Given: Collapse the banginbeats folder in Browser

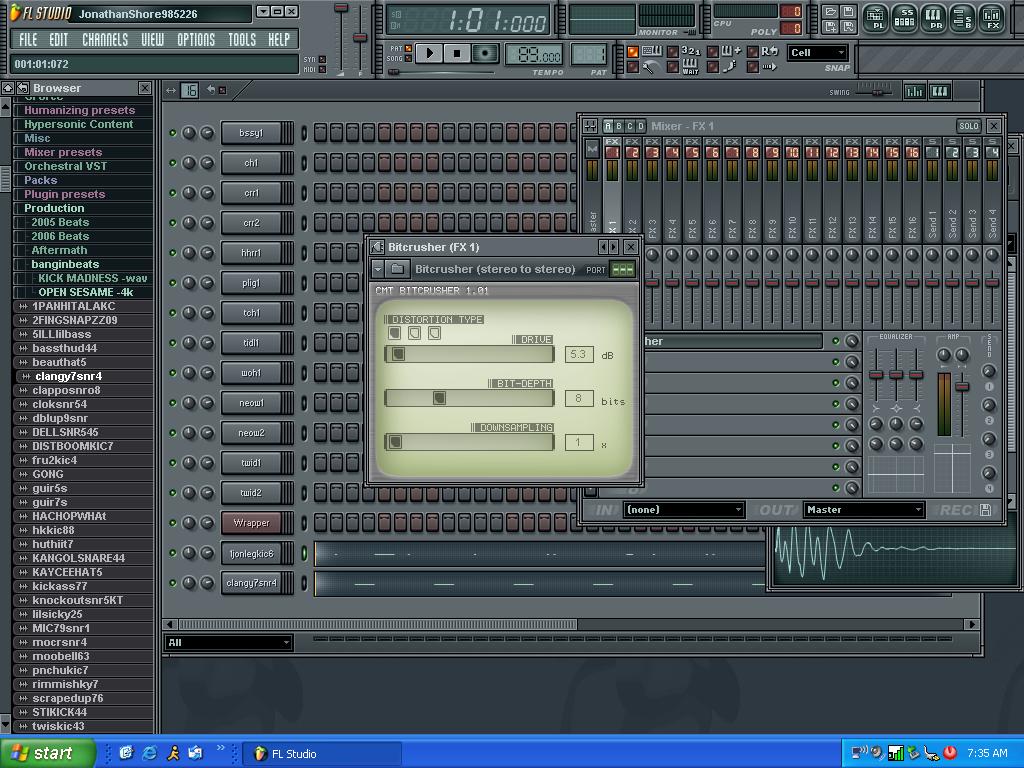Looking at the screenshot, I should coord(65,264).
